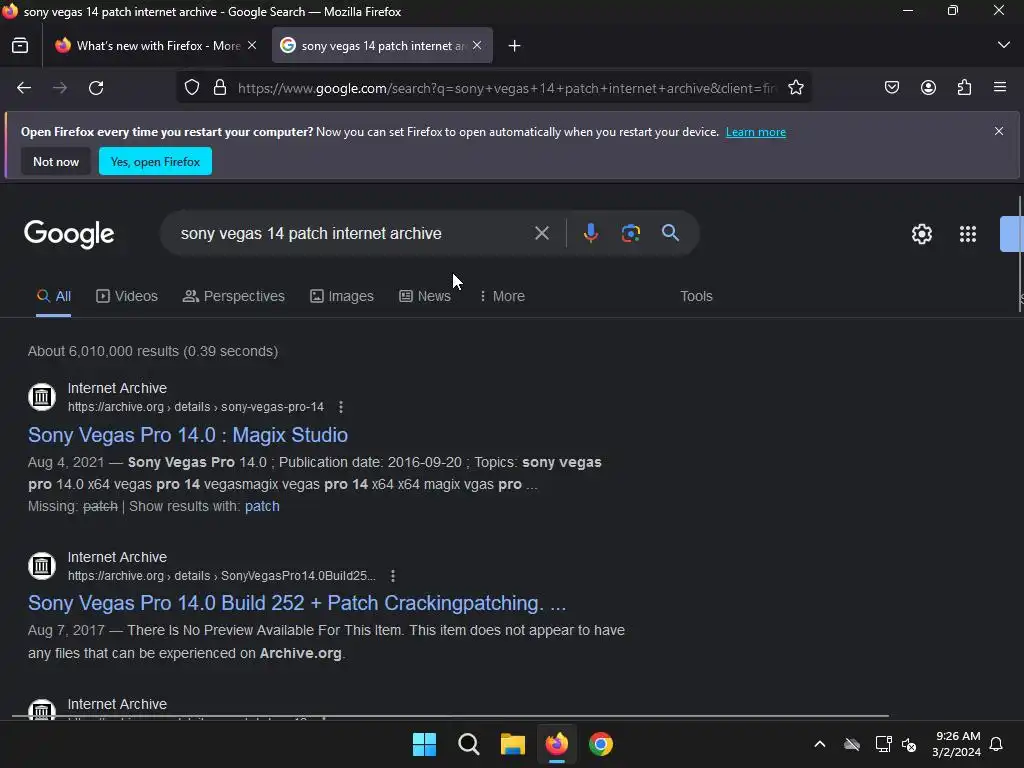The image size is (1024, 768).
Task: Launch File Explorer from the taskbar
Action: (513, 744)
